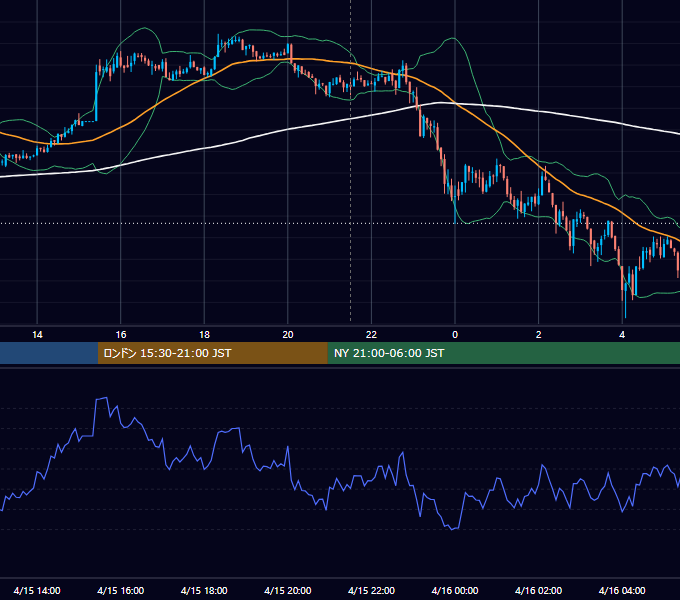Click the 2 hour axis label
Image resolution: width=680 pixels, height=600 pixels.
pyautogui.click(x=539, y=335)
